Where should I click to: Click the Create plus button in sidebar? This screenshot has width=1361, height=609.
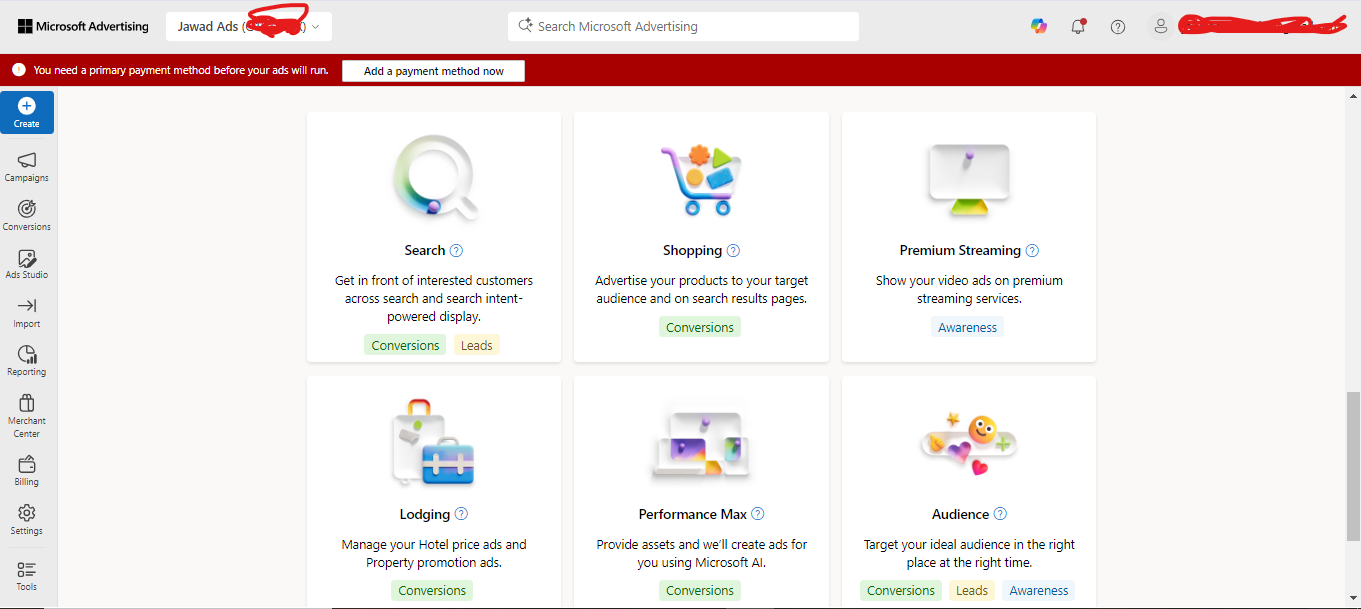pos(27,113)
